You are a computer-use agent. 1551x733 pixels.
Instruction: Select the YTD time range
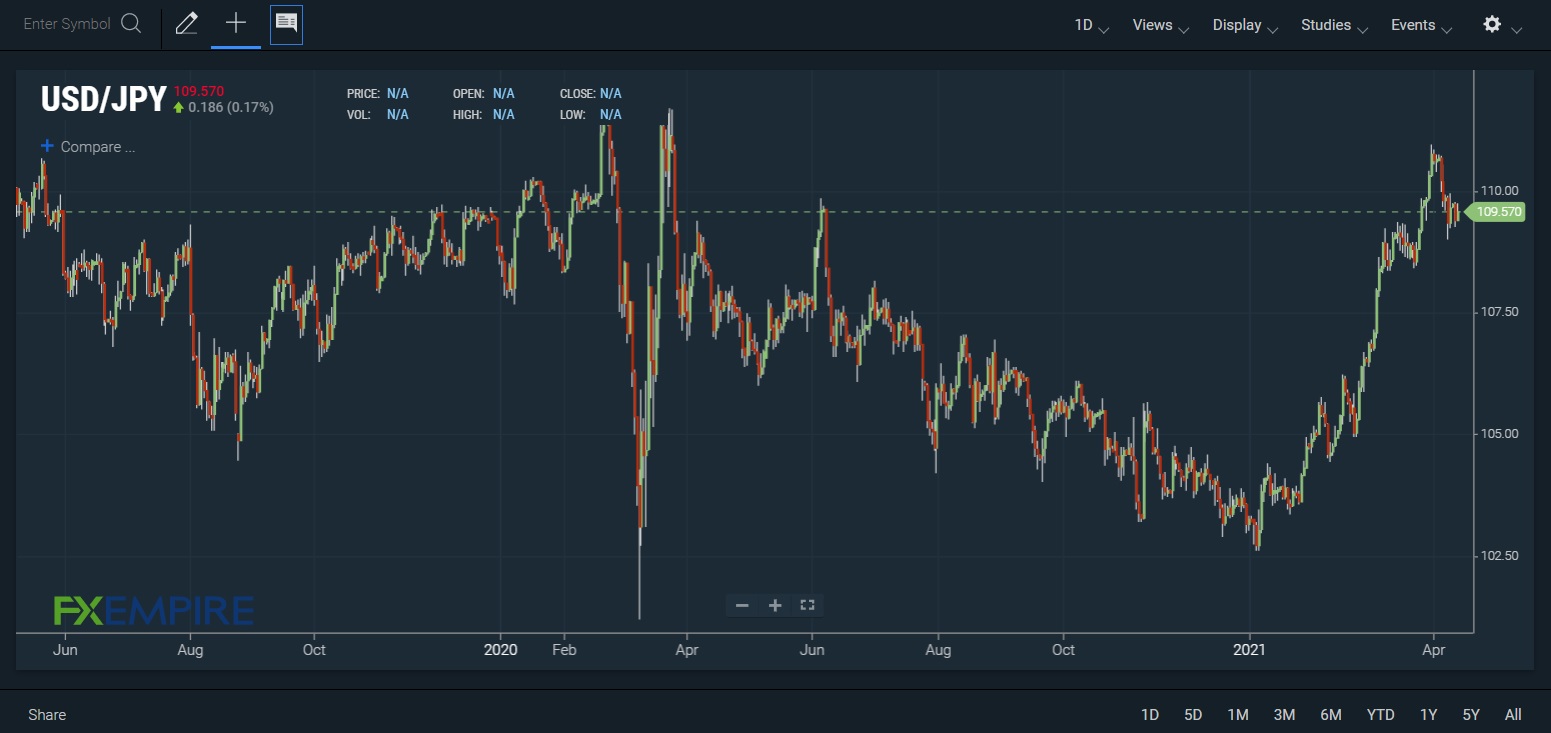1380,714
